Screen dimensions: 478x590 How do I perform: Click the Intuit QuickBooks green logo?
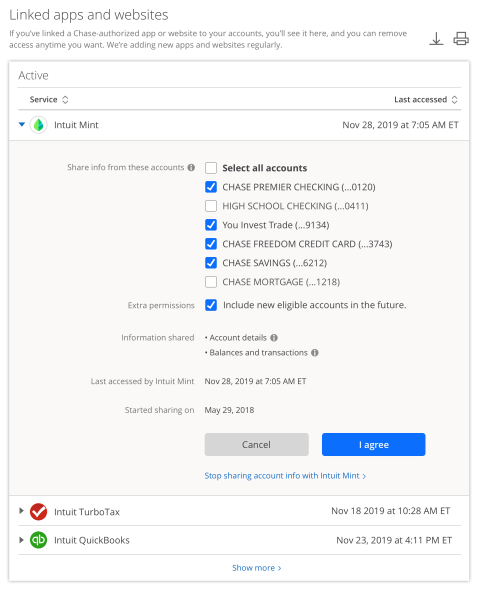pyautogui.click(x=38, y=540)
